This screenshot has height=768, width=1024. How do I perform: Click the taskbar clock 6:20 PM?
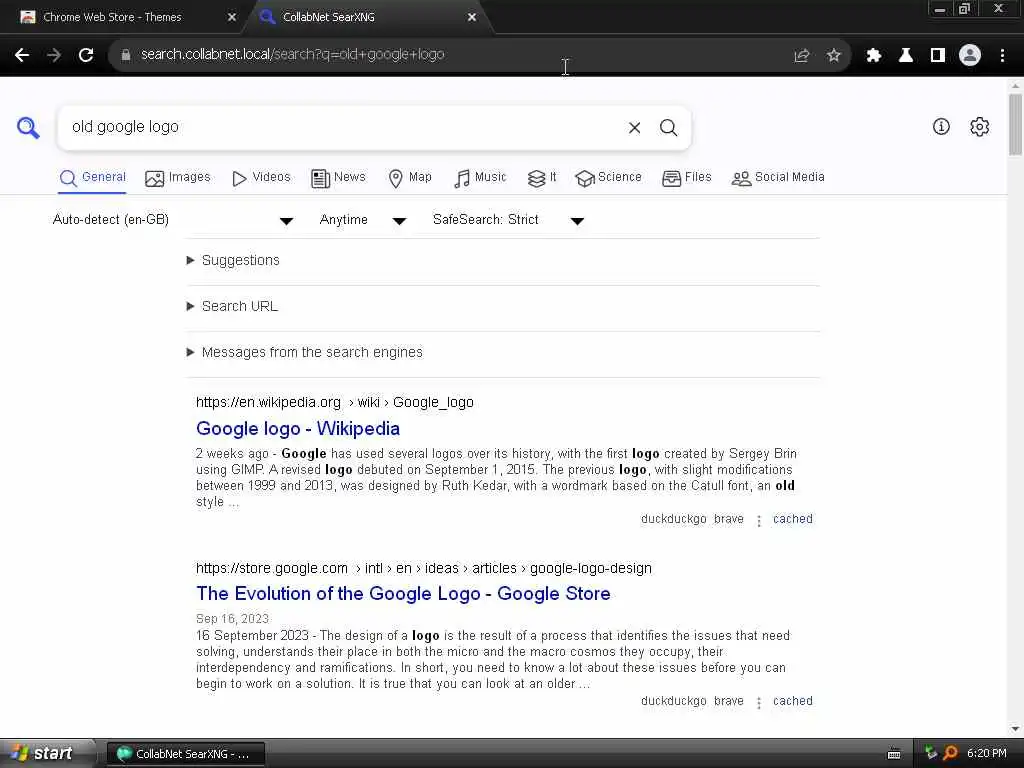coord(986,754)
